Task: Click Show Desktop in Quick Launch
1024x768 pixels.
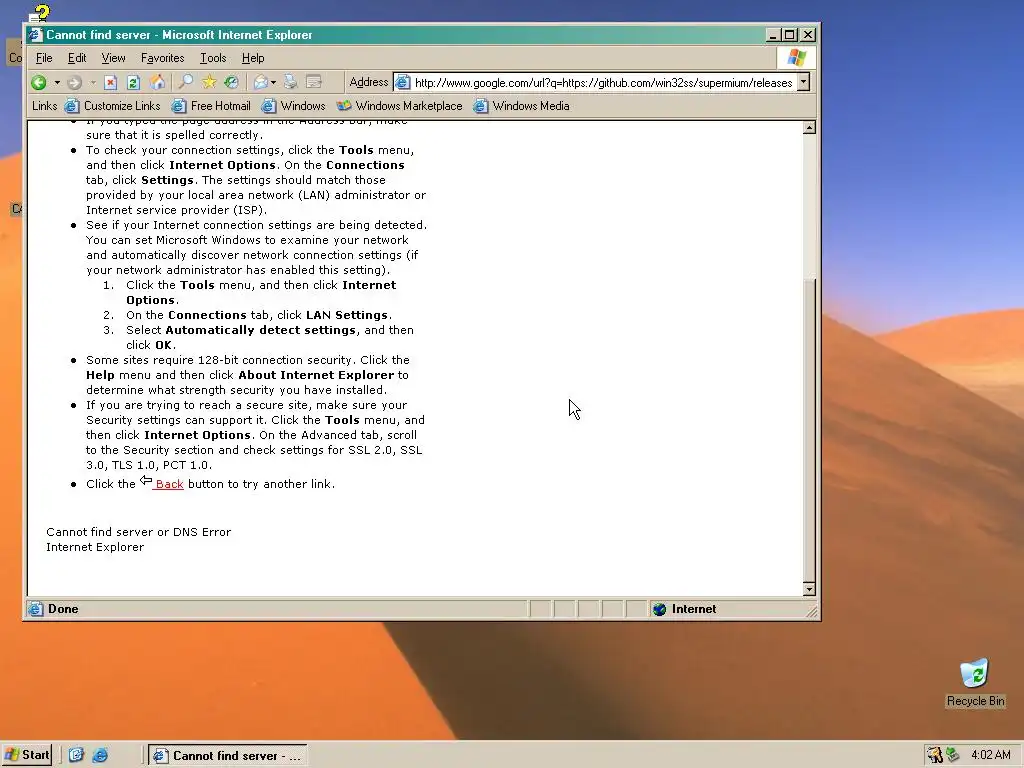Action: pos(76,755)
